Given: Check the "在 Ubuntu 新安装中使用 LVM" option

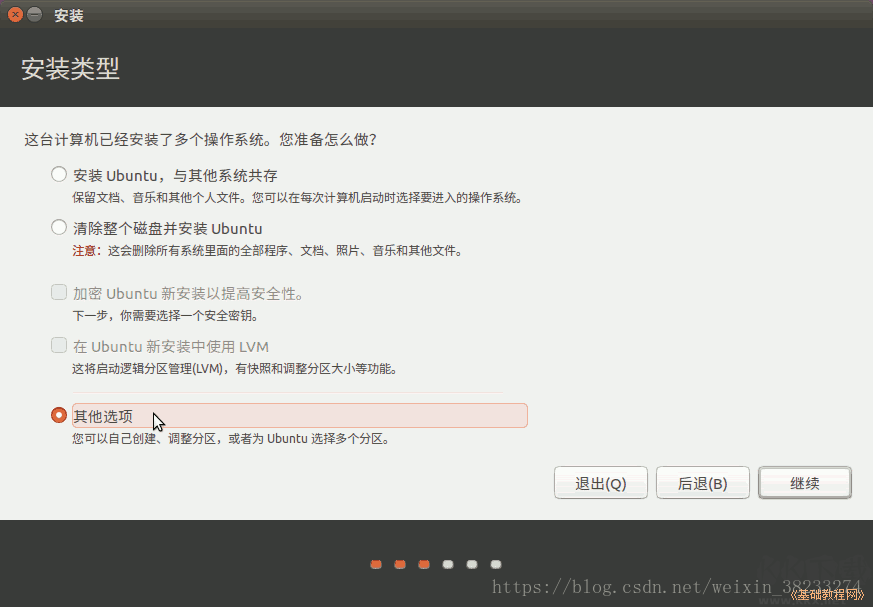Looking at the screenshot, I should tap(58, 345).
